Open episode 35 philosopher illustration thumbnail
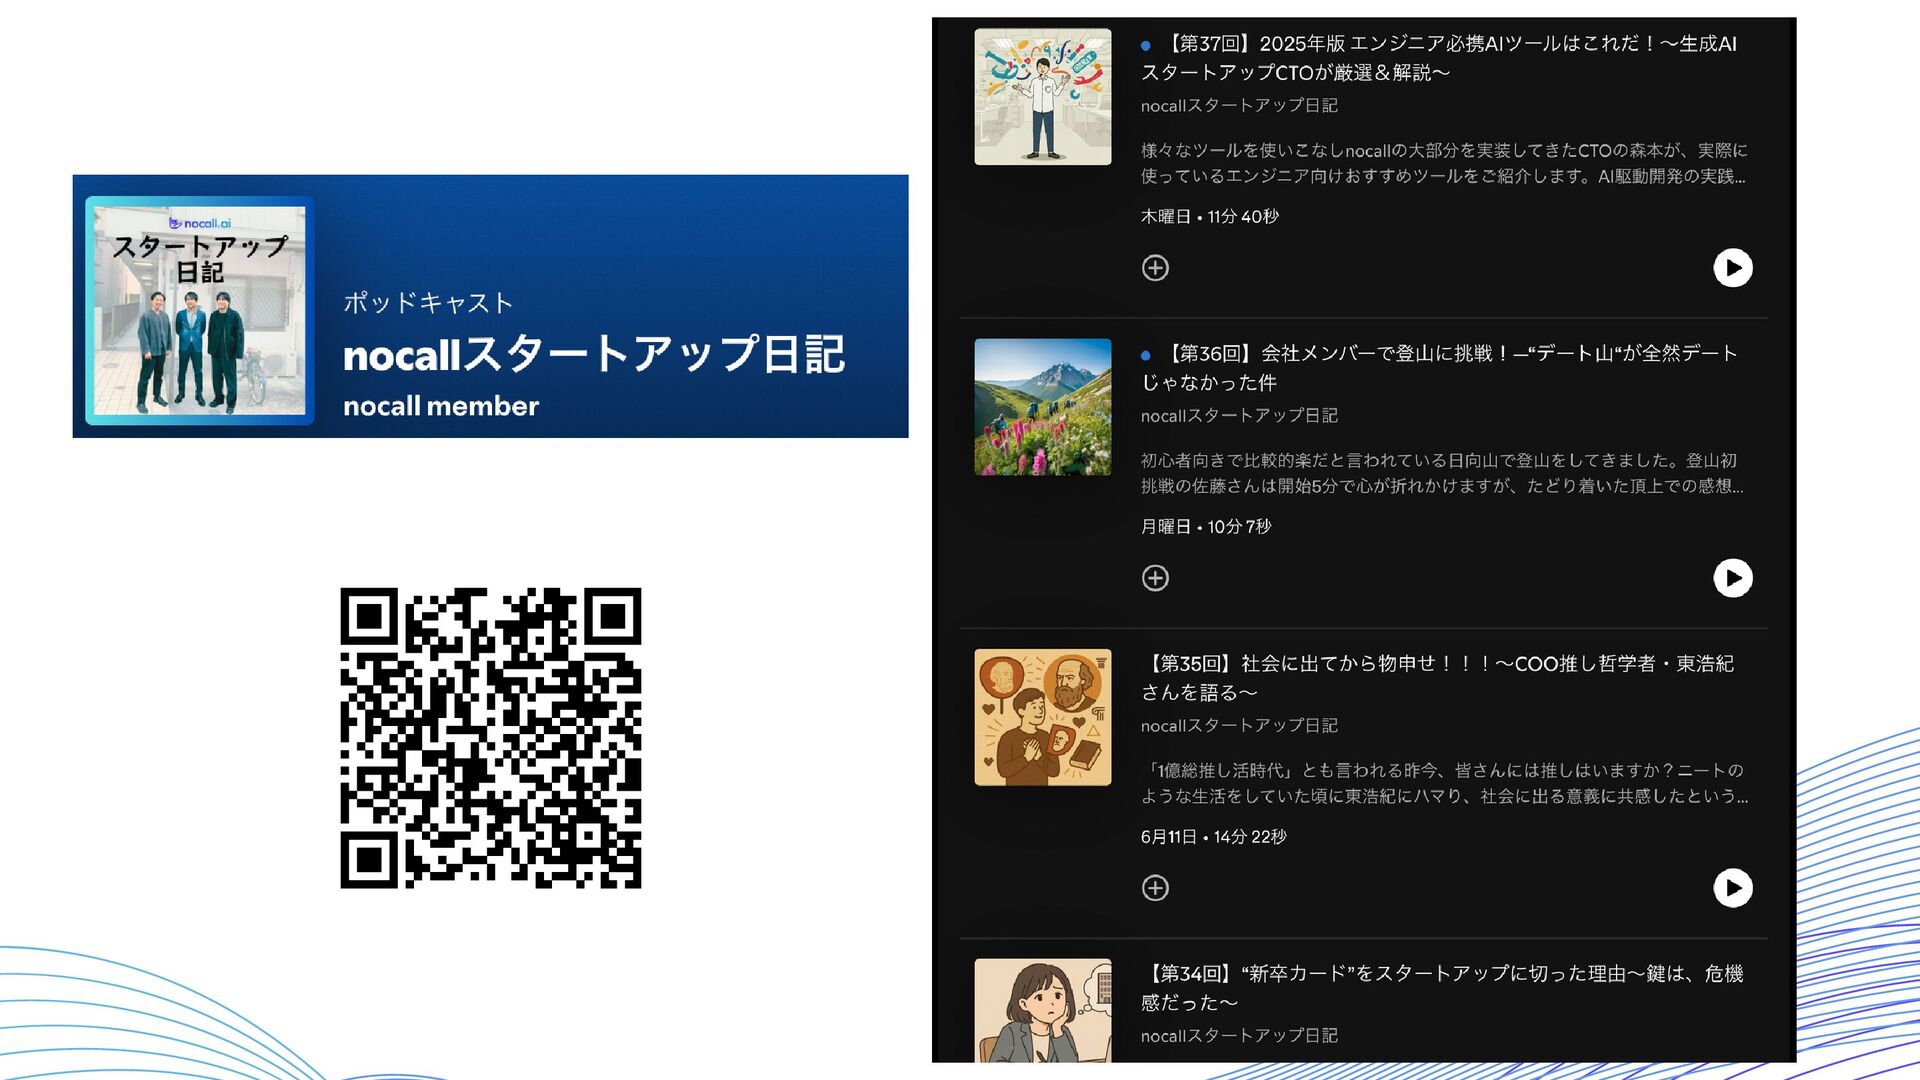 pyautogui.click(x=1043, y=717)
